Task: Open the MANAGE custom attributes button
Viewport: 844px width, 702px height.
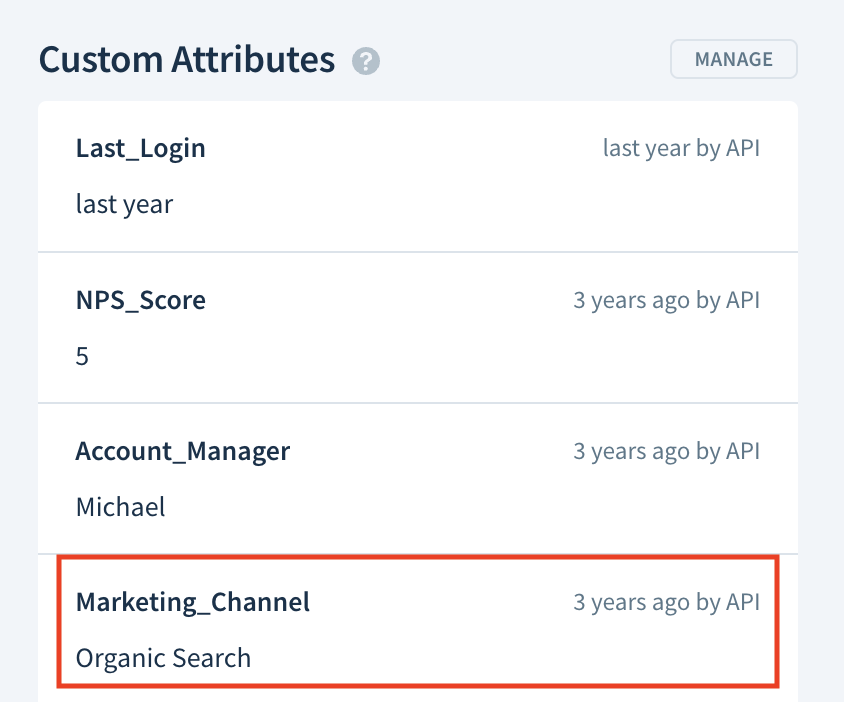Action: pos(734,59)
